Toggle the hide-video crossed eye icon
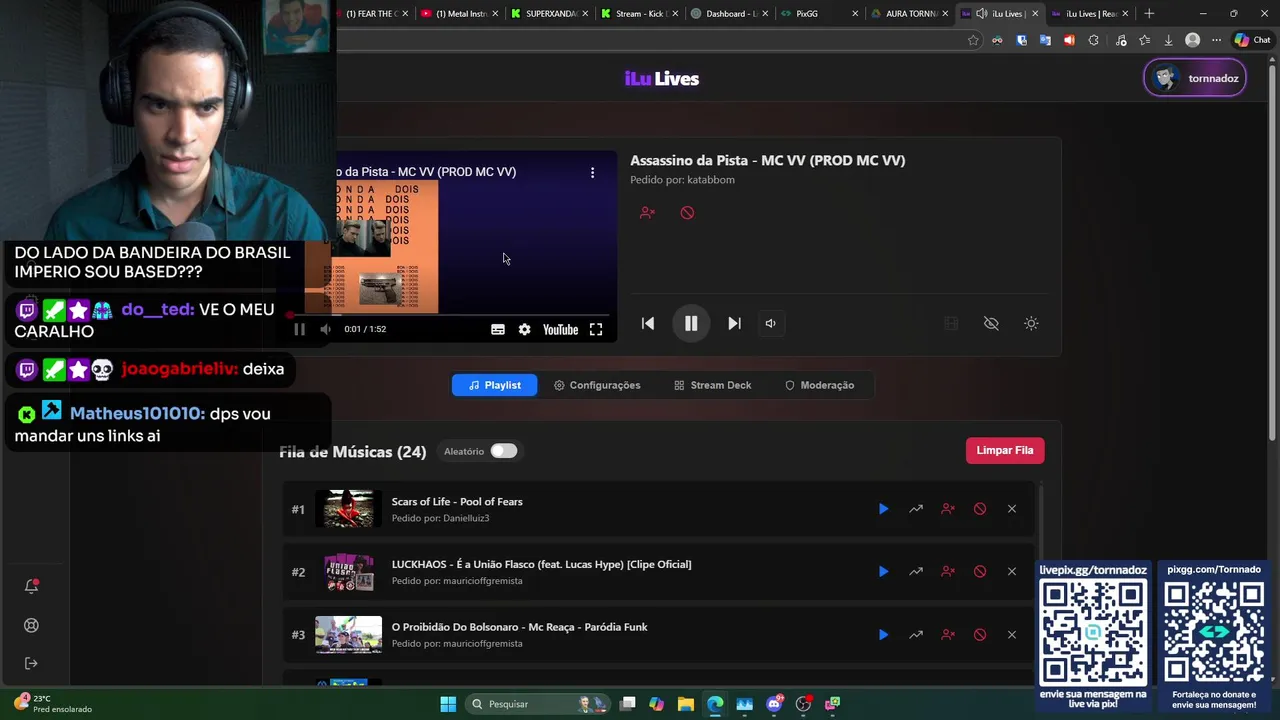1280x720 pixels. pyautogui.click(x=991, y=323)
